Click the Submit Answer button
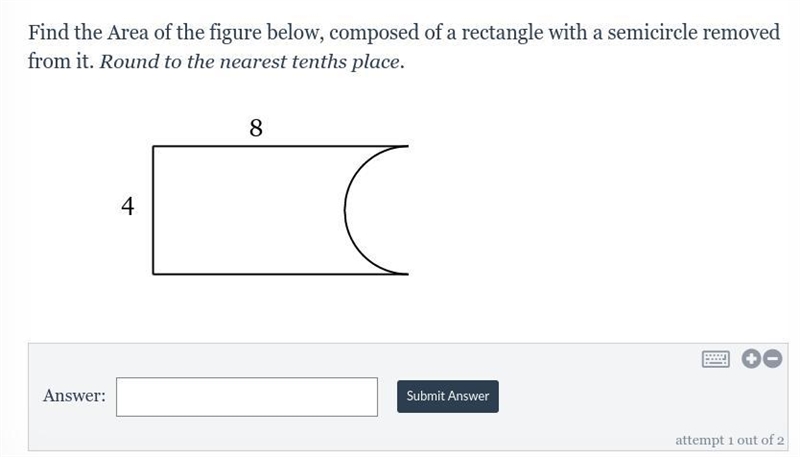The height and width of the screenshot is (457, 800). click(448, 396)
